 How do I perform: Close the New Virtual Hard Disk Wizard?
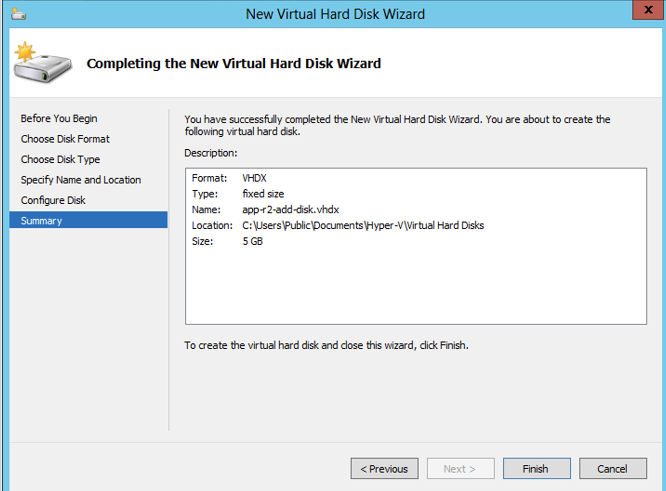[x=648, y=10]
